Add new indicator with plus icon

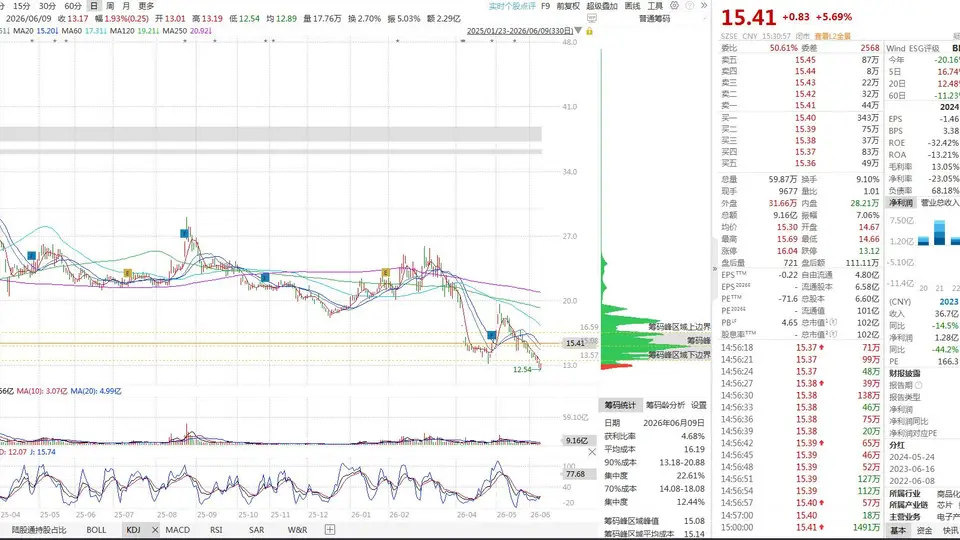point(330,530)
